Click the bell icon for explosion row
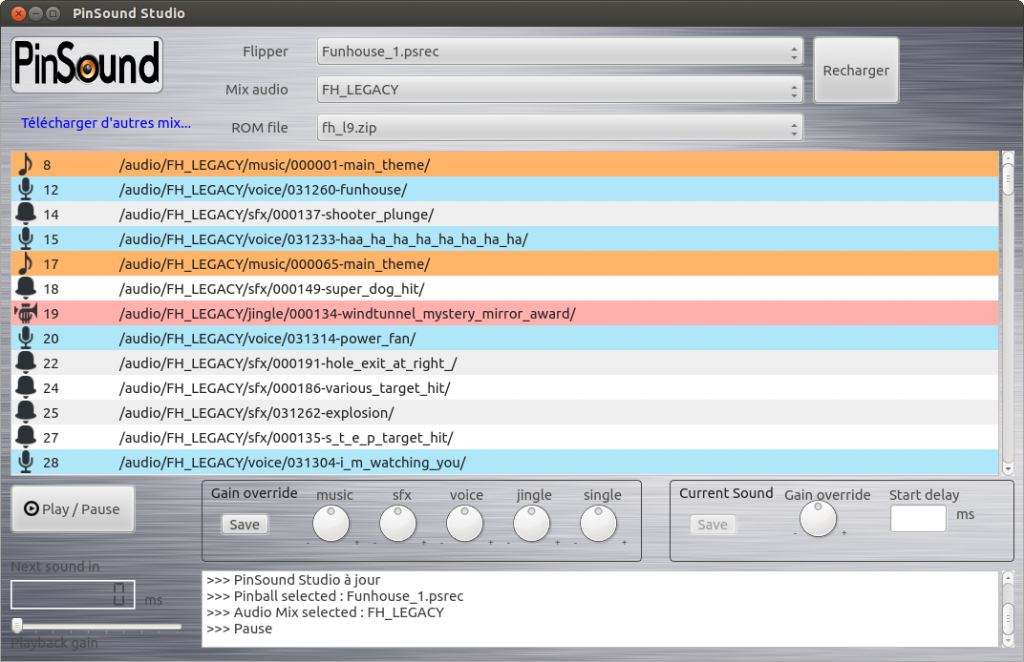Viewport: 1024px width, 662px height. coord(25,413)
